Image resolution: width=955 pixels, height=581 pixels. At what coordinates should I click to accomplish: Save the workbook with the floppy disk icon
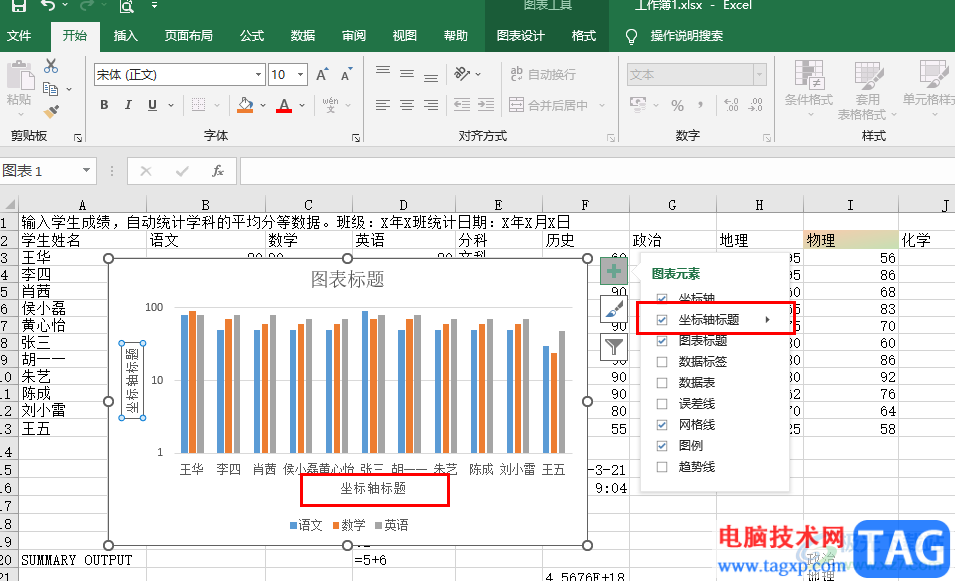19,5
